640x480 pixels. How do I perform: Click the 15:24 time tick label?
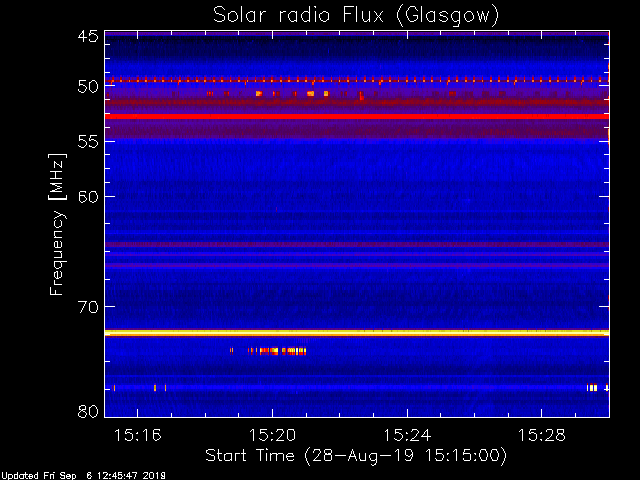tap(407, 435)
